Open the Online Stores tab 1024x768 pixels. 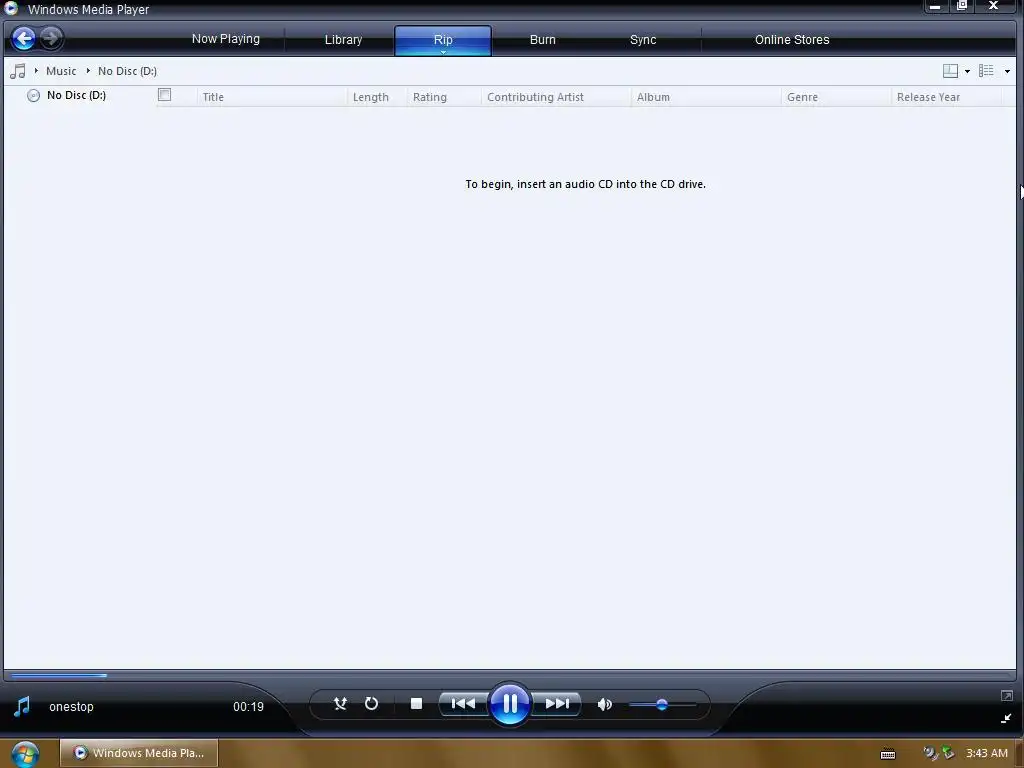pyautogui.click(x=792, y=40)
